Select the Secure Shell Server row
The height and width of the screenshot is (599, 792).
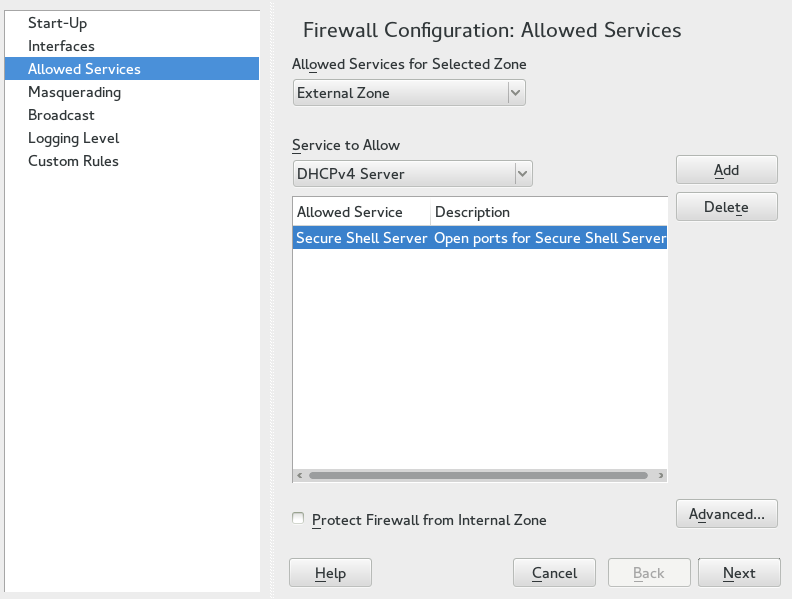[480, 239]
